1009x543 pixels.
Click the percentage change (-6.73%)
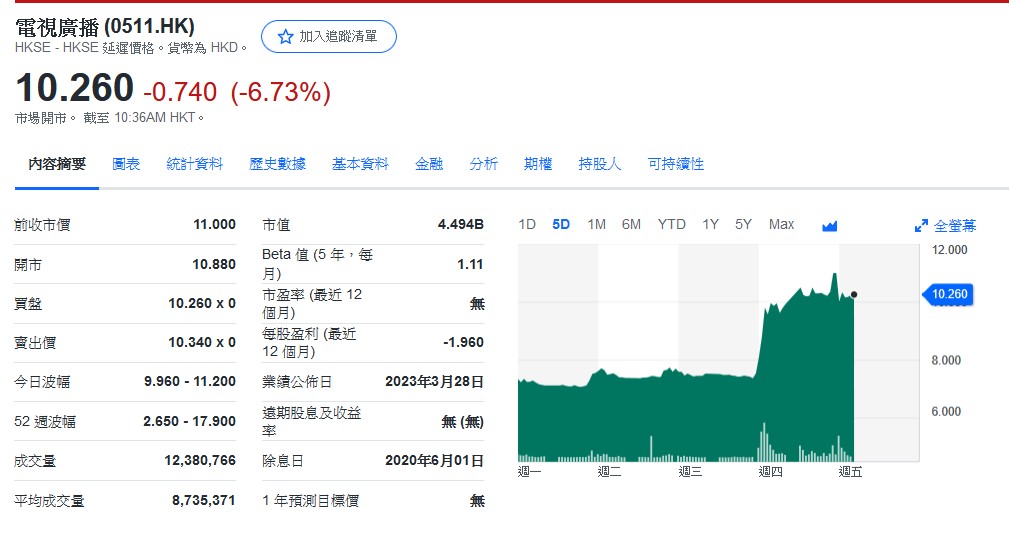(281, 92)
